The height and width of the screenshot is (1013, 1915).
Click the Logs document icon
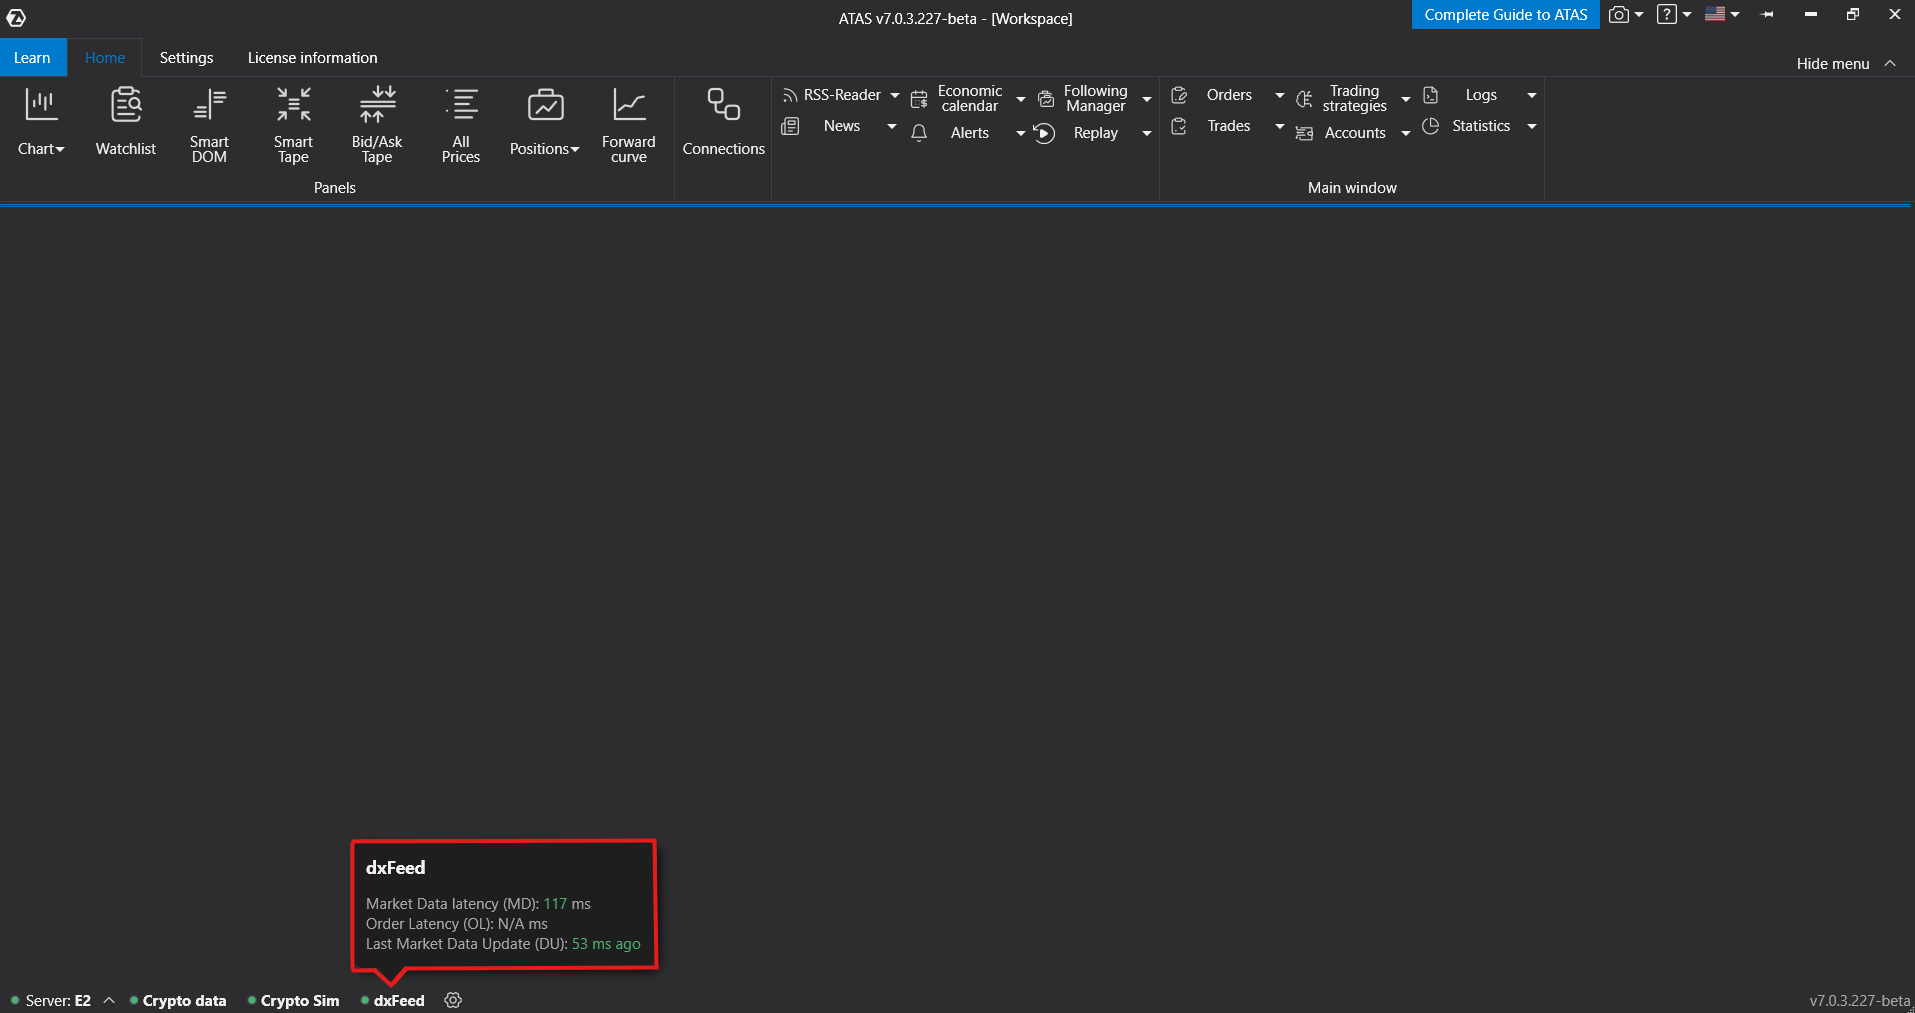point(1431,95)
